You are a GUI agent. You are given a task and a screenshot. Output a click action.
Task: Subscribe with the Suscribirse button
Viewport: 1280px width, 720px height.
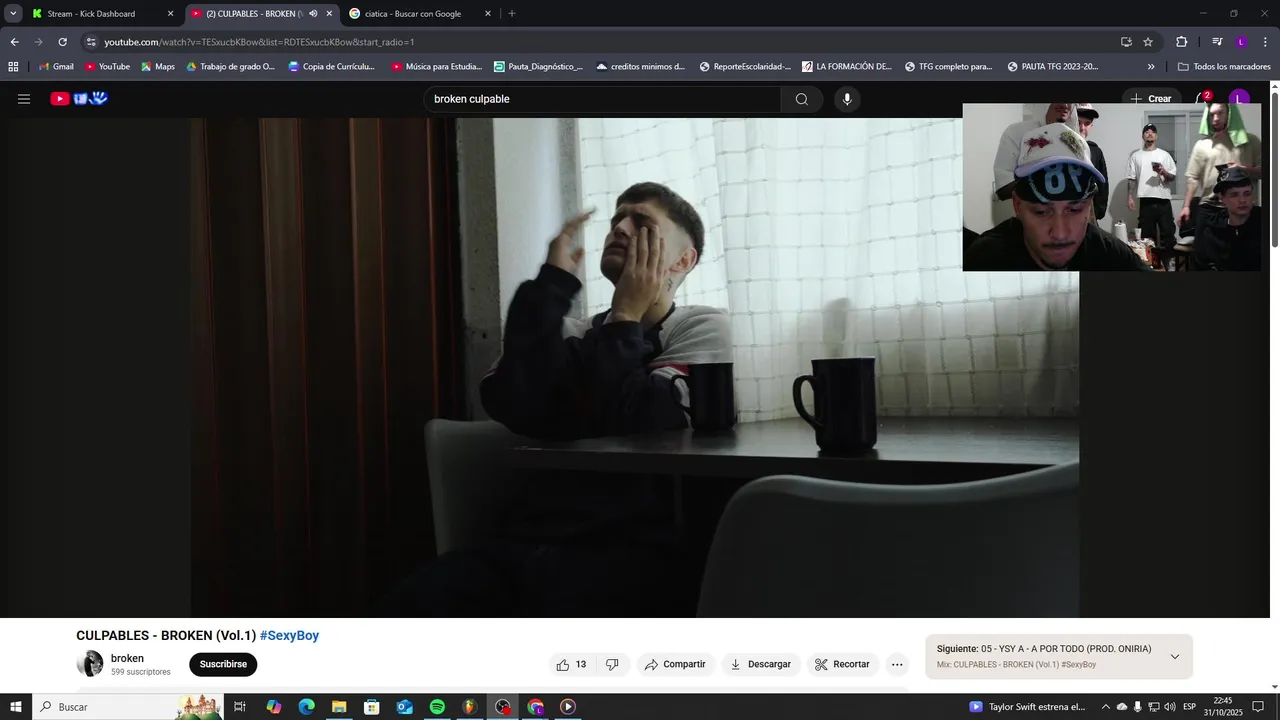tap(223, 664)
